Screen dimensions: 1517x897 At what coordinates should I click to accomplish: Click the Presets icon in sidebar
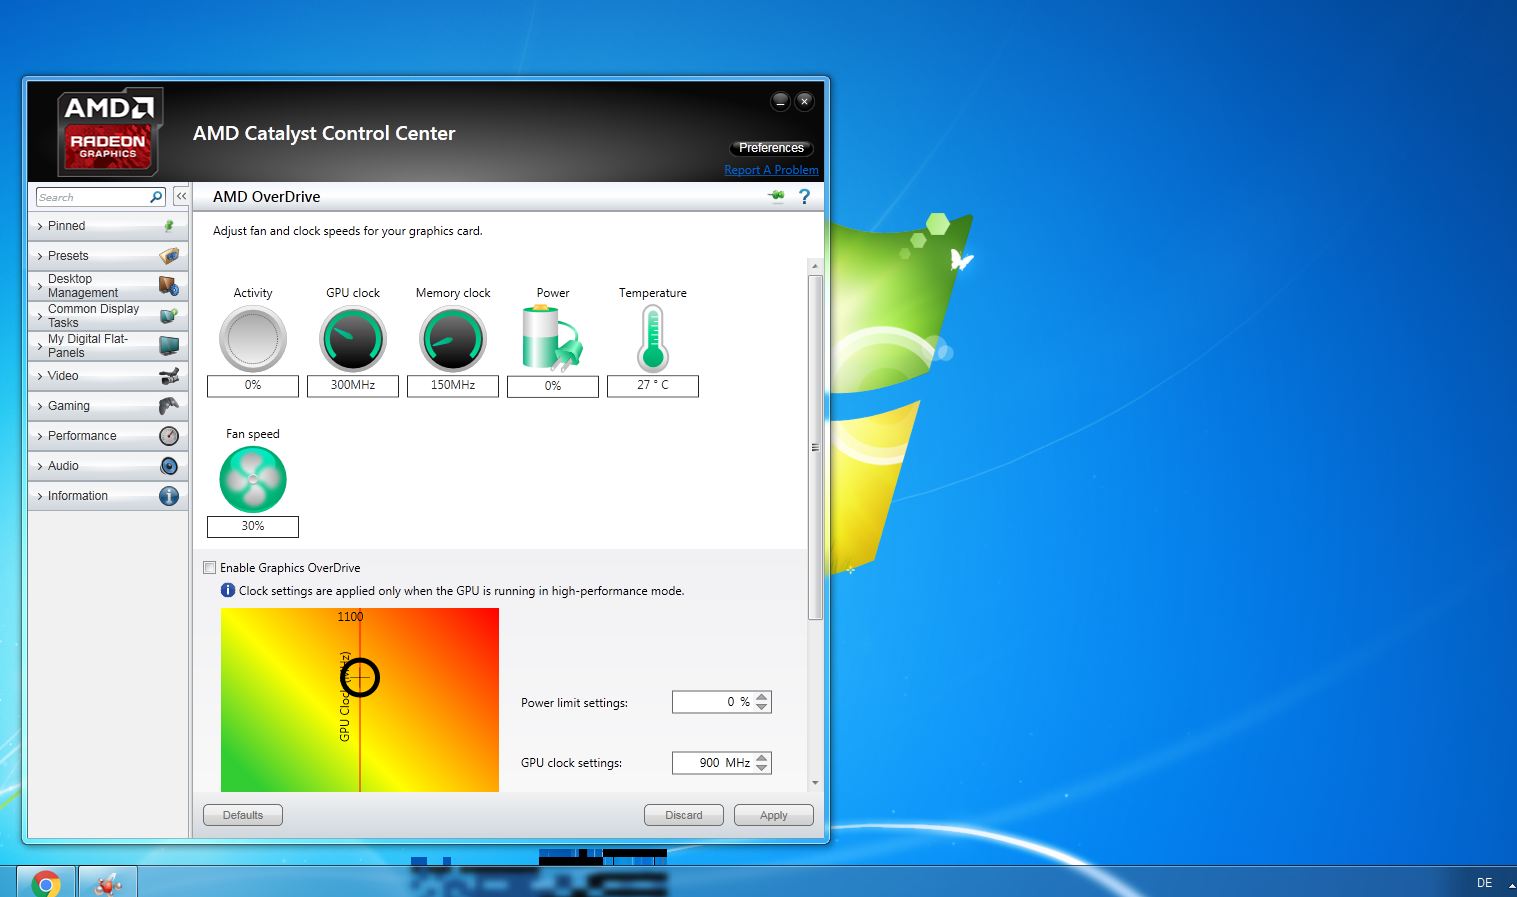click(x=169, y=256)
